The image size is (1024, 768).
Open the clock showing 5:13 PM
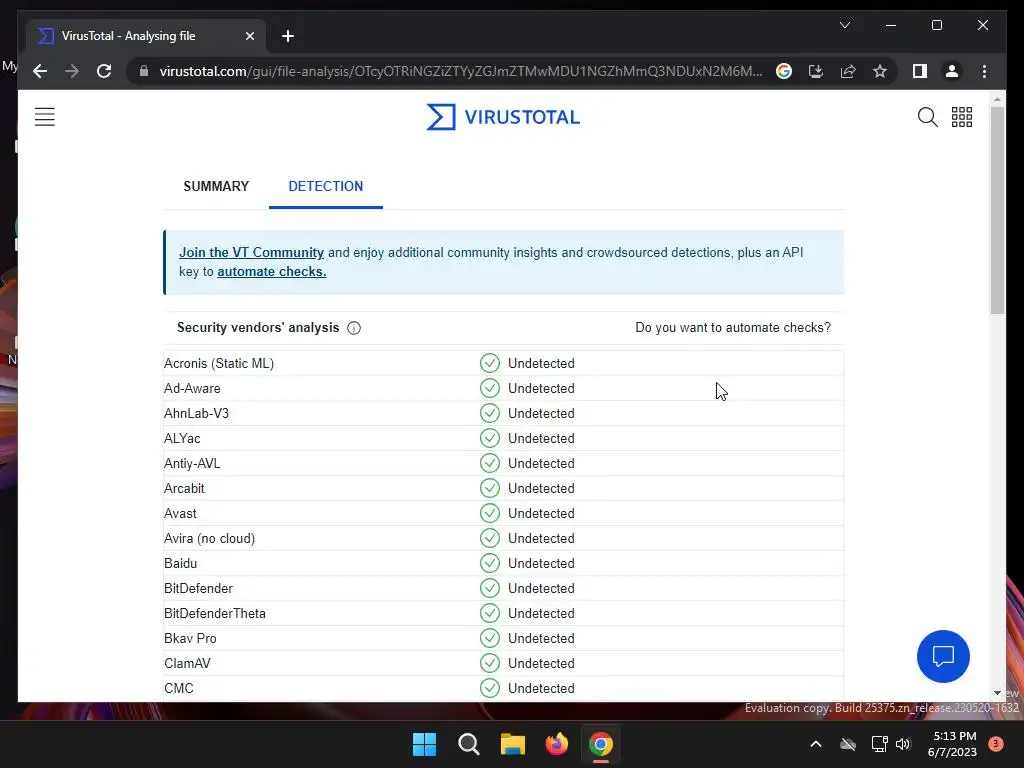953,744
